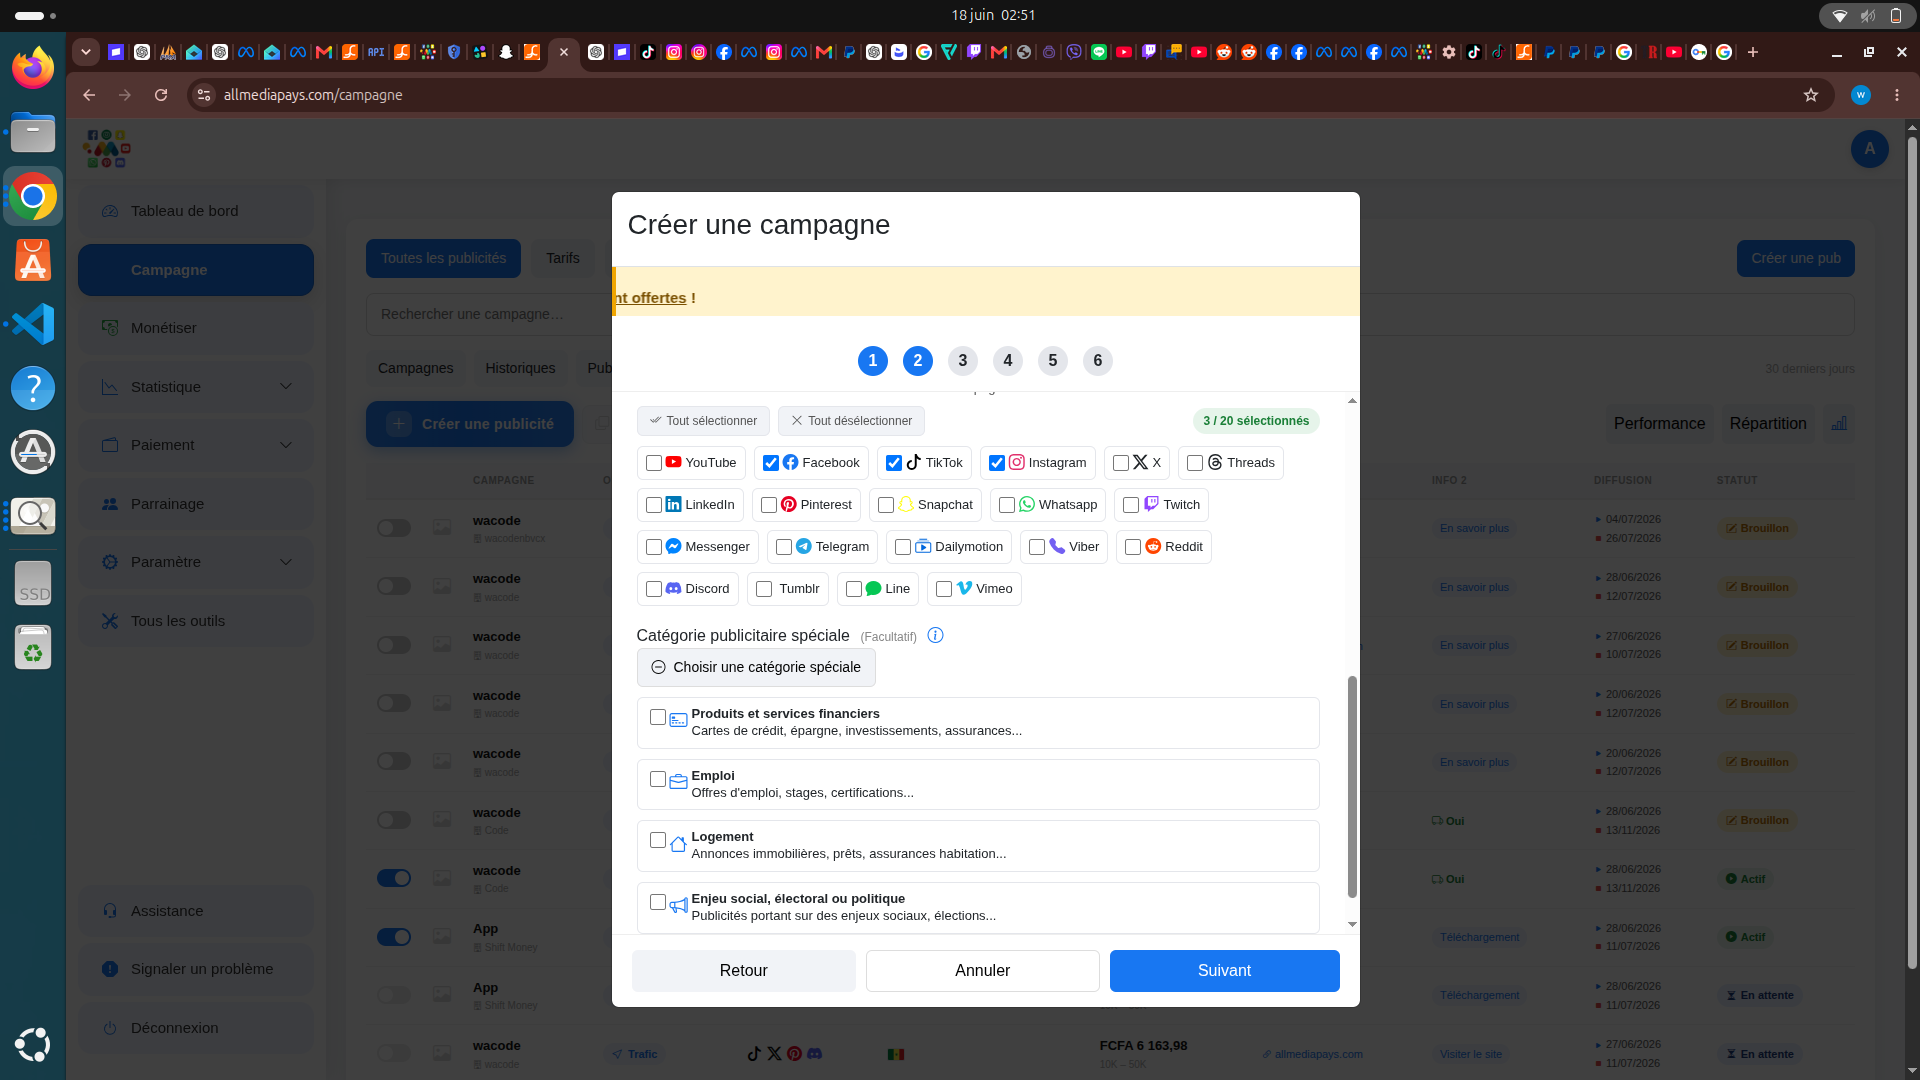
Task: Click Tout désélectionner button
Action: (x=851, y=421)
